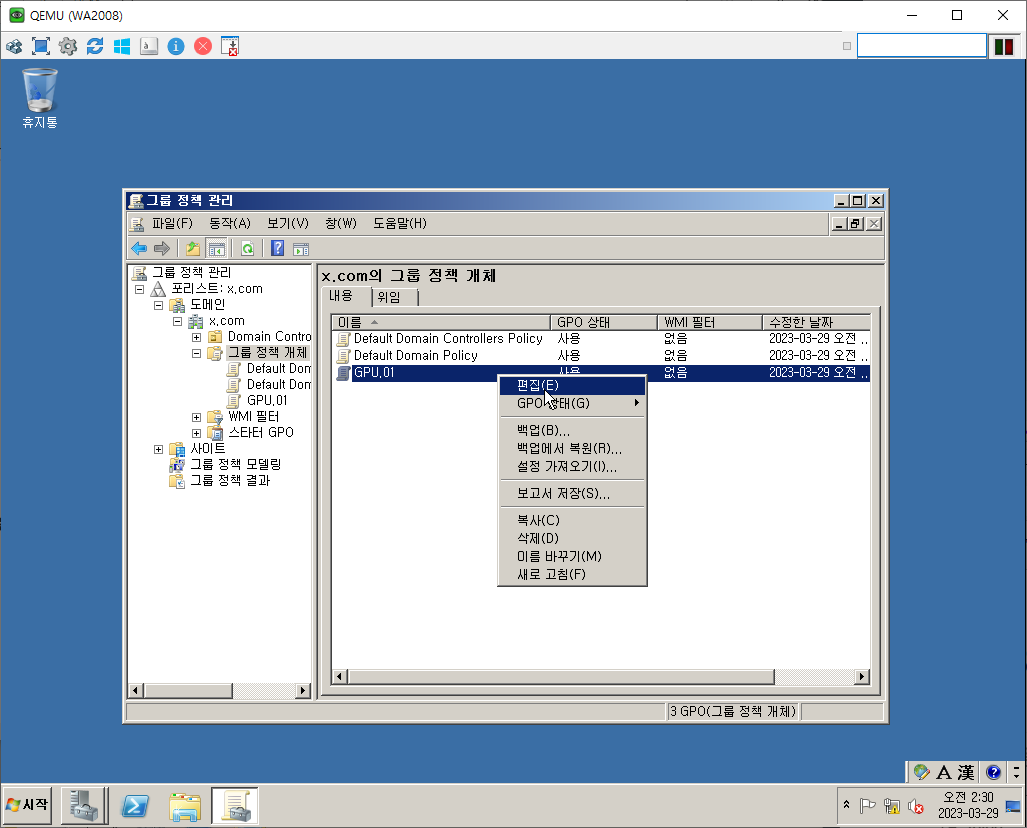Collapse the 그룹 정책 개체 node
The image size is (1027, 828).
196,353
